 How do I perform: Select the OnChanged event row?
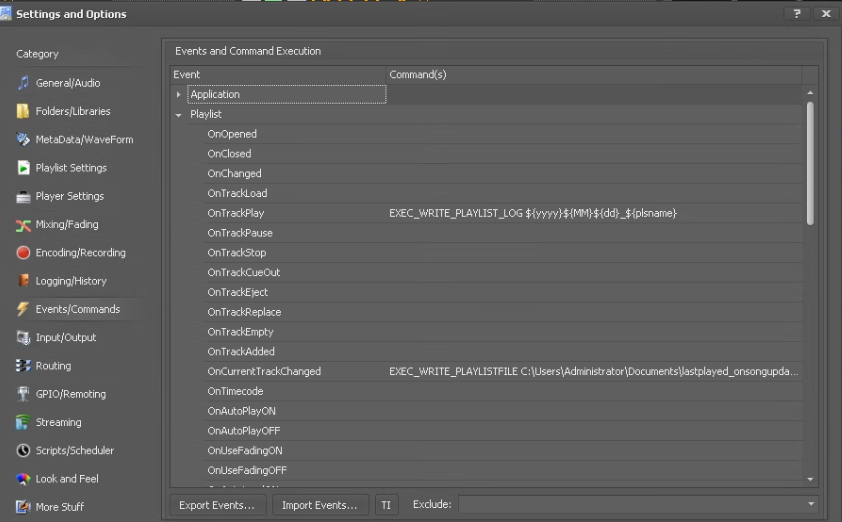pos(234,174)
